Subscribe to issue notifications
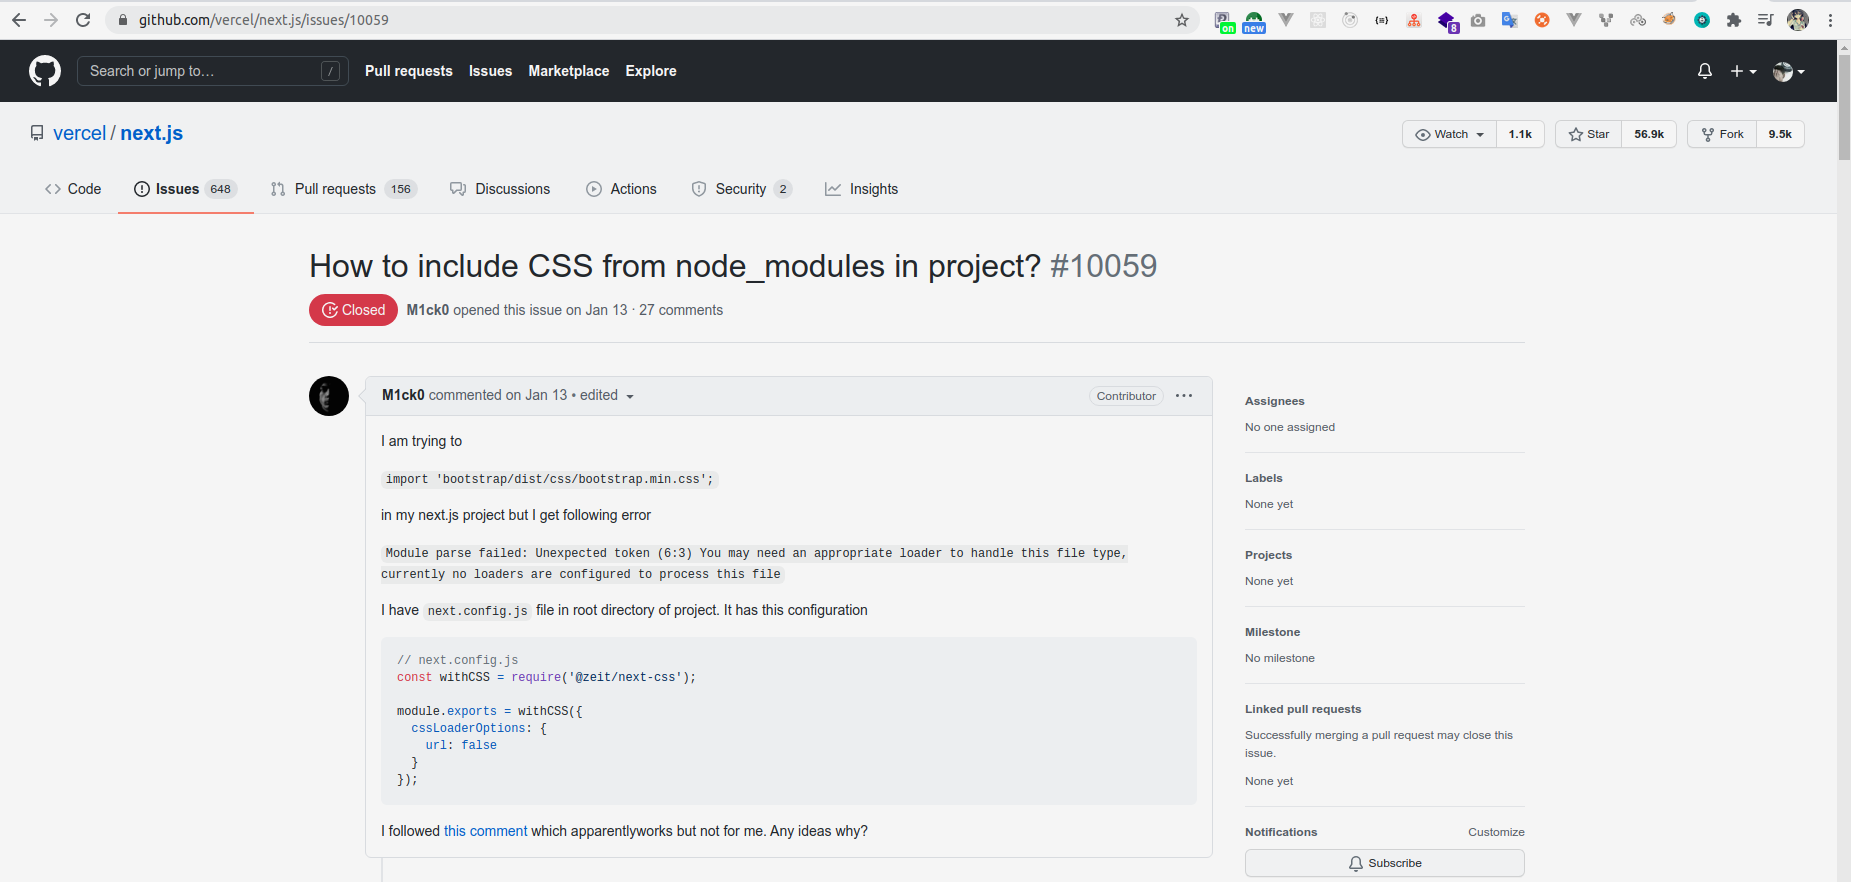The height and width of the screenshot is (882, 1851). coord(1384,863)
